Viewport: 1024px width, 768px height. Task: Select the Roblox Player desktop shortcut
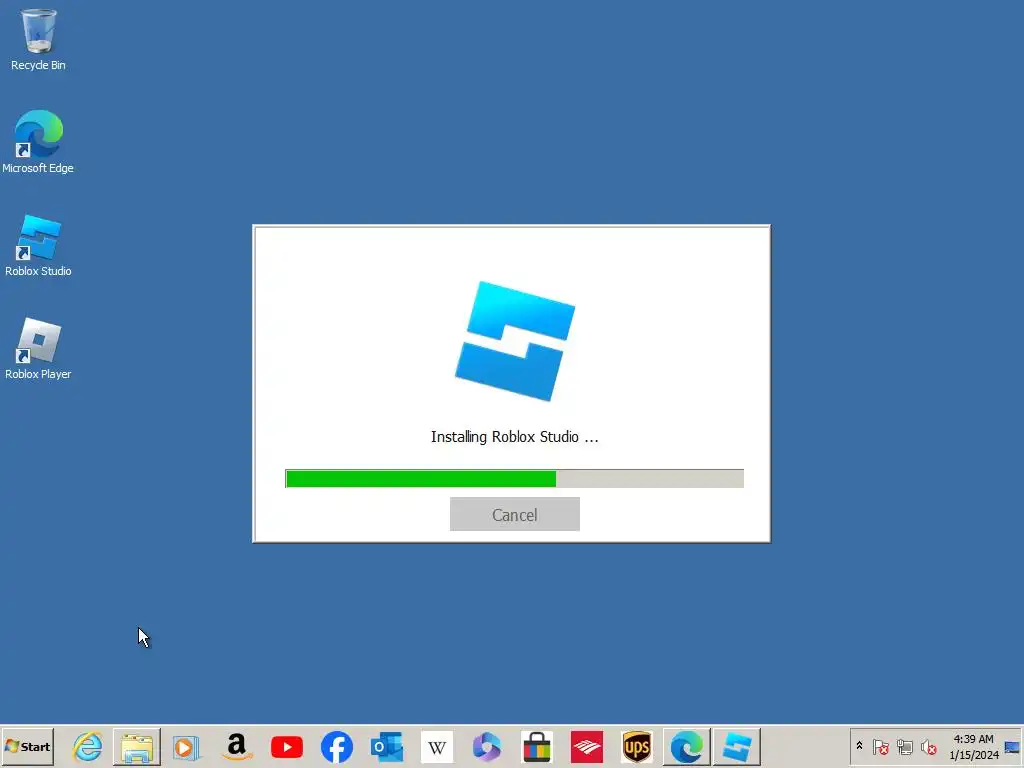pos(38,349)
